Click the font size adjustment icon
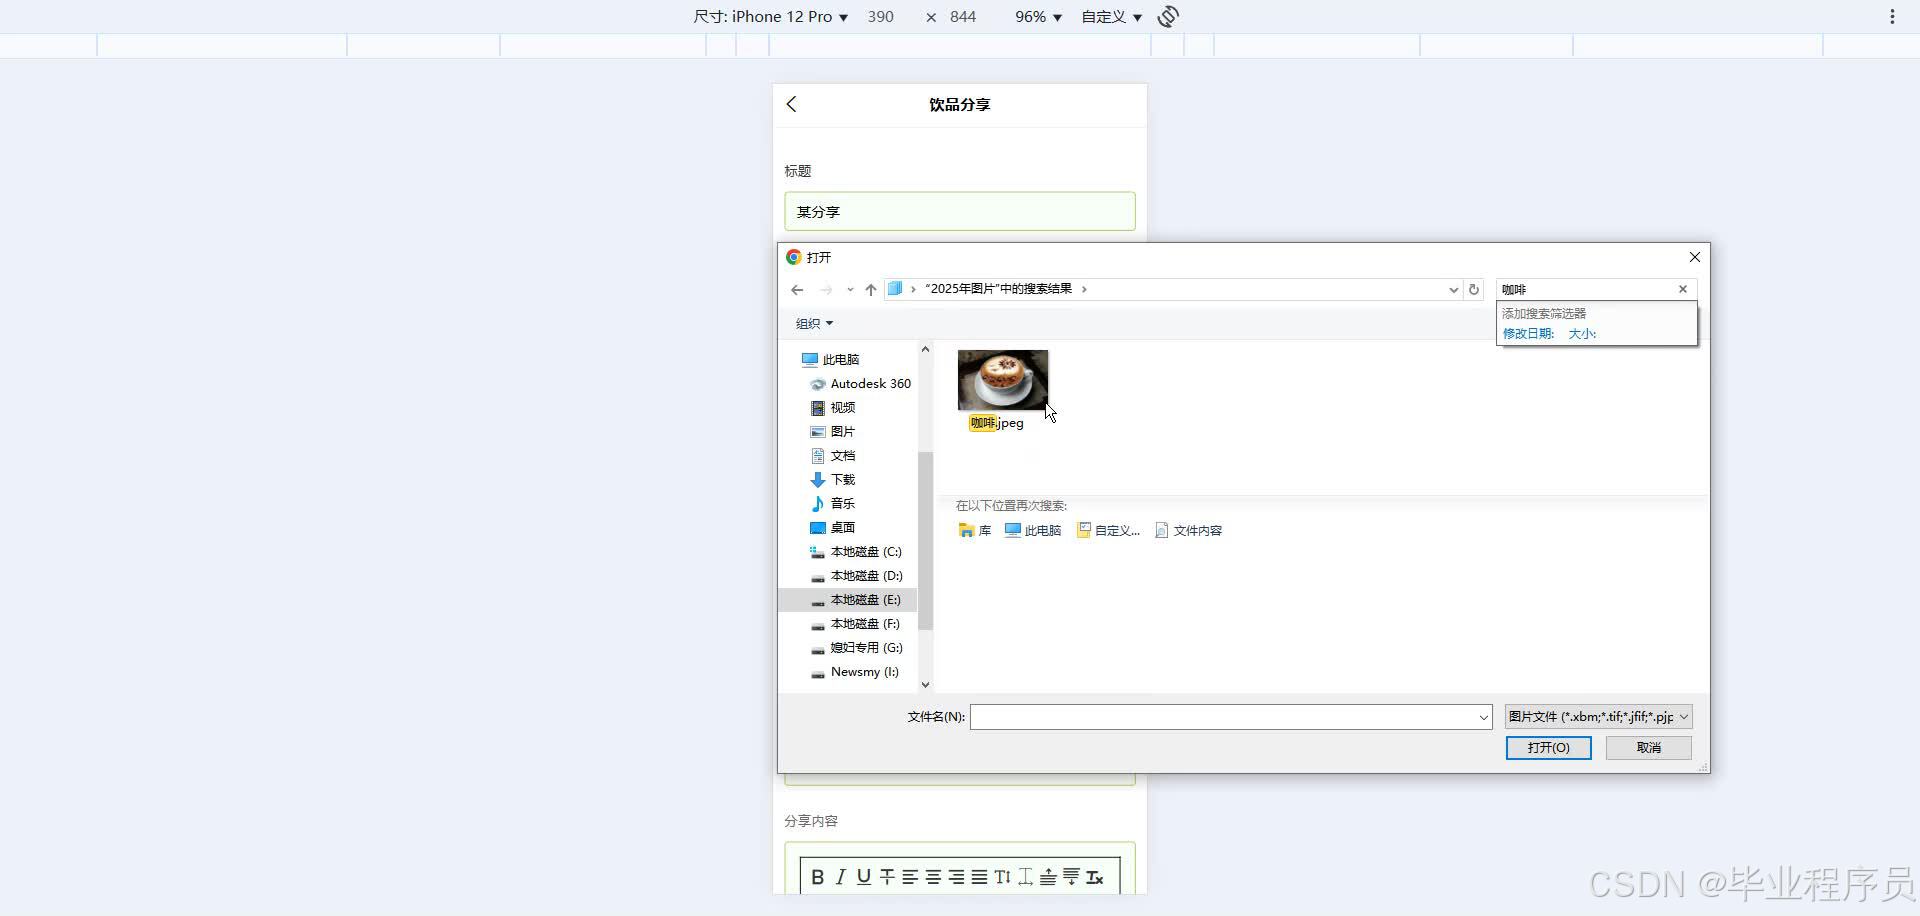The height and width of the screenshot is (916, 1920). pos(1003,877)
